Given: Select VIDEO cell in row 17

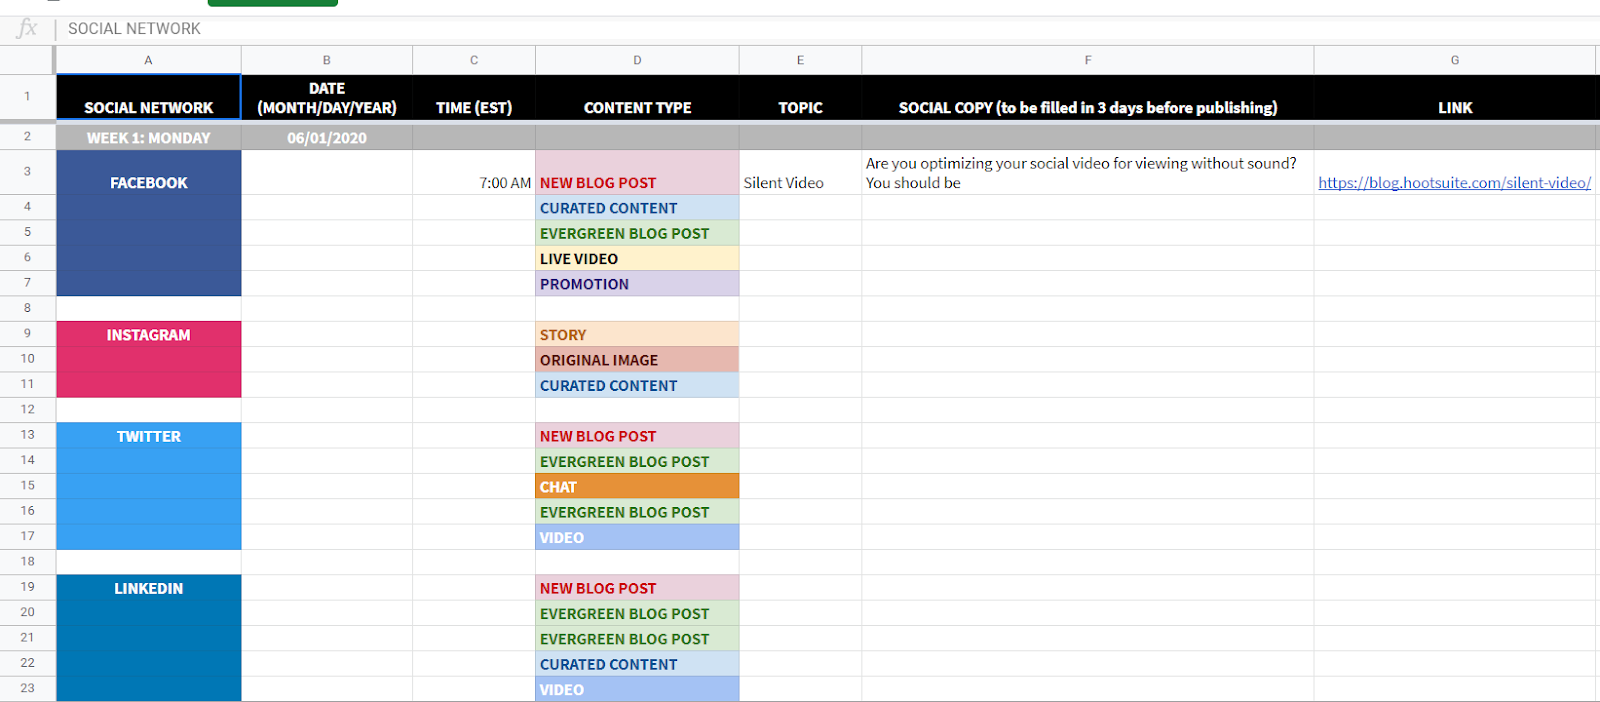Looking at the screenshot, I should coord(637,537).
